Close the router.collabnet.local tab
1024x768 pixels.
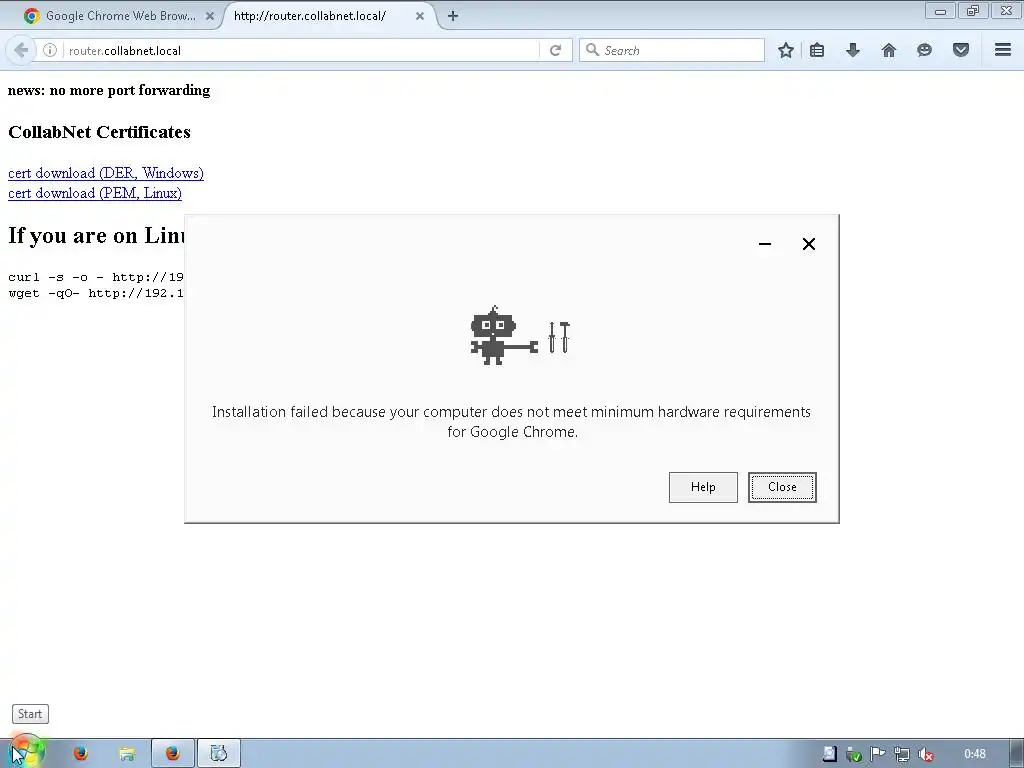(420, 16)
